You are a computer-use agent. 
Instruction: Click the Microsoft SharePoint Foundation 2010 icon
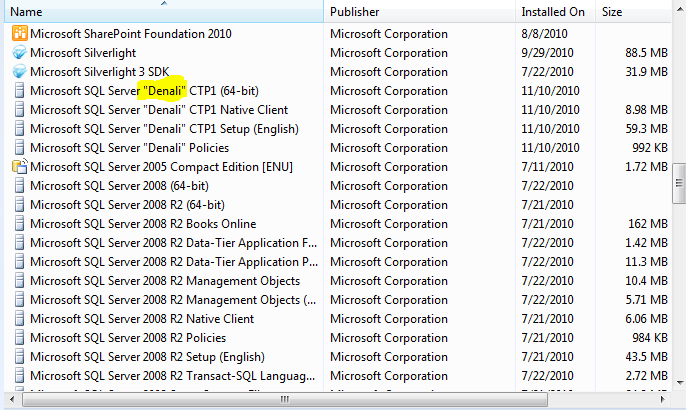tap(20, 33)
